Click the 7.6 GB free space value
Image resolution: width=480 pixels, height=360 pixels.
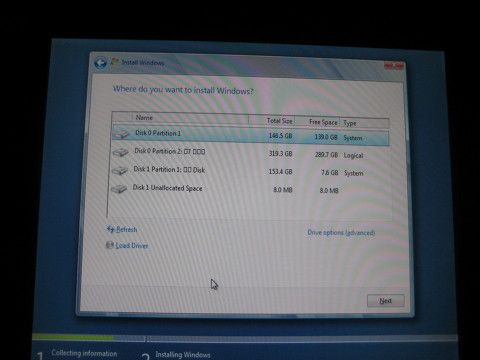[330, 173]
